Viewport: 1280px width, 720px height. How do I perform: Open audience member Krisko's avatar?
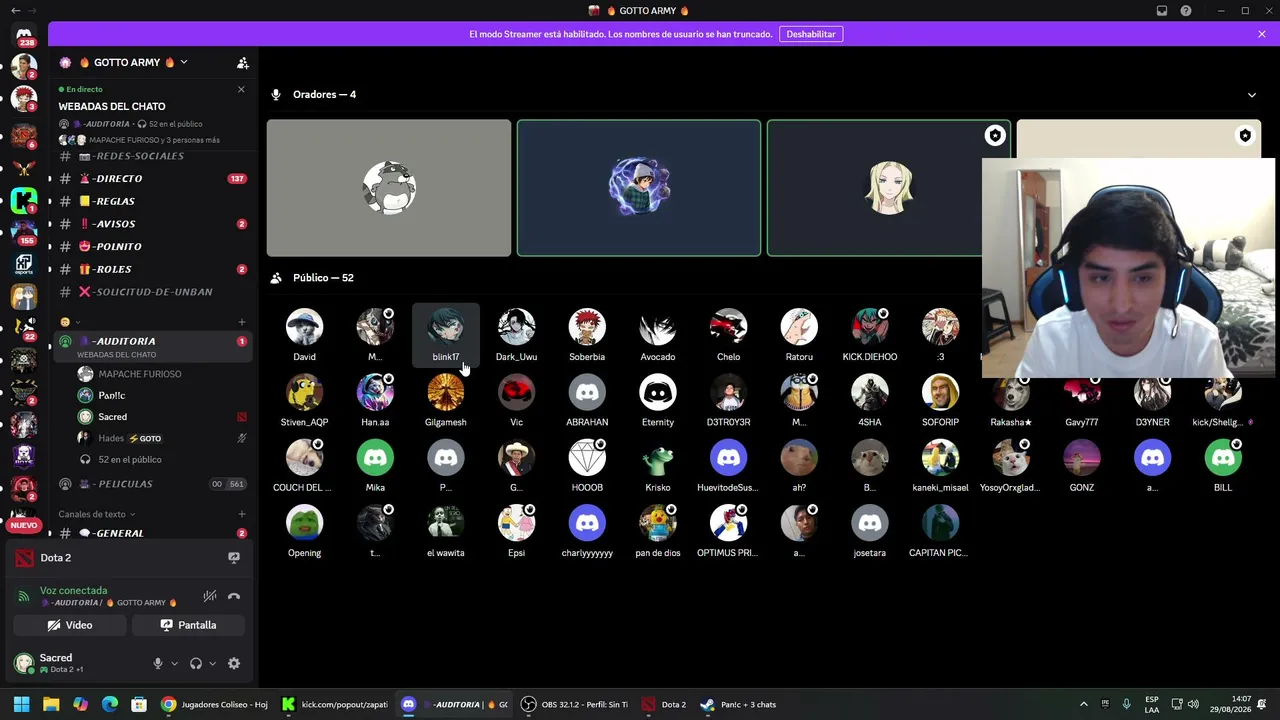pos(658,458)
